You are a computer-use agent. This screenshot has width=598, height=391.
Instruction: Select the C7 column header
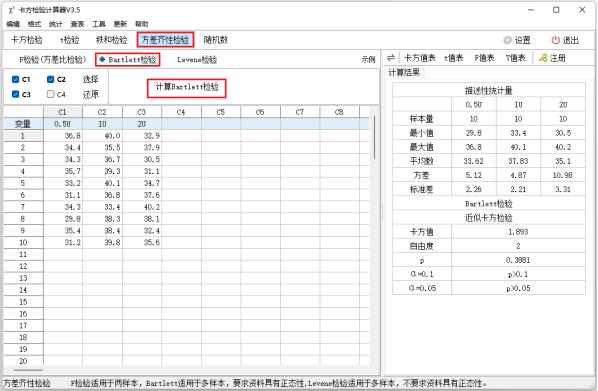click(x=300, y=112)
